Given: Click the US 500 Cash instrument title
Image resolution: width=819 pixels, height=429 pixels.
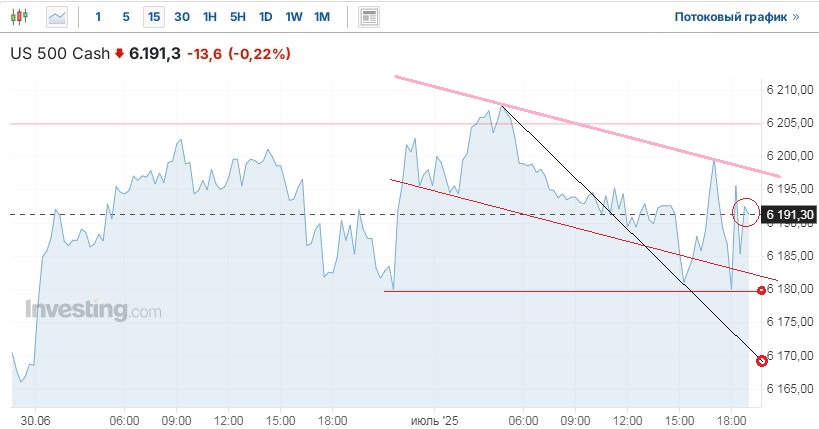Looking at the screenshot, I should pyautogui.click(x=59, y=54).
